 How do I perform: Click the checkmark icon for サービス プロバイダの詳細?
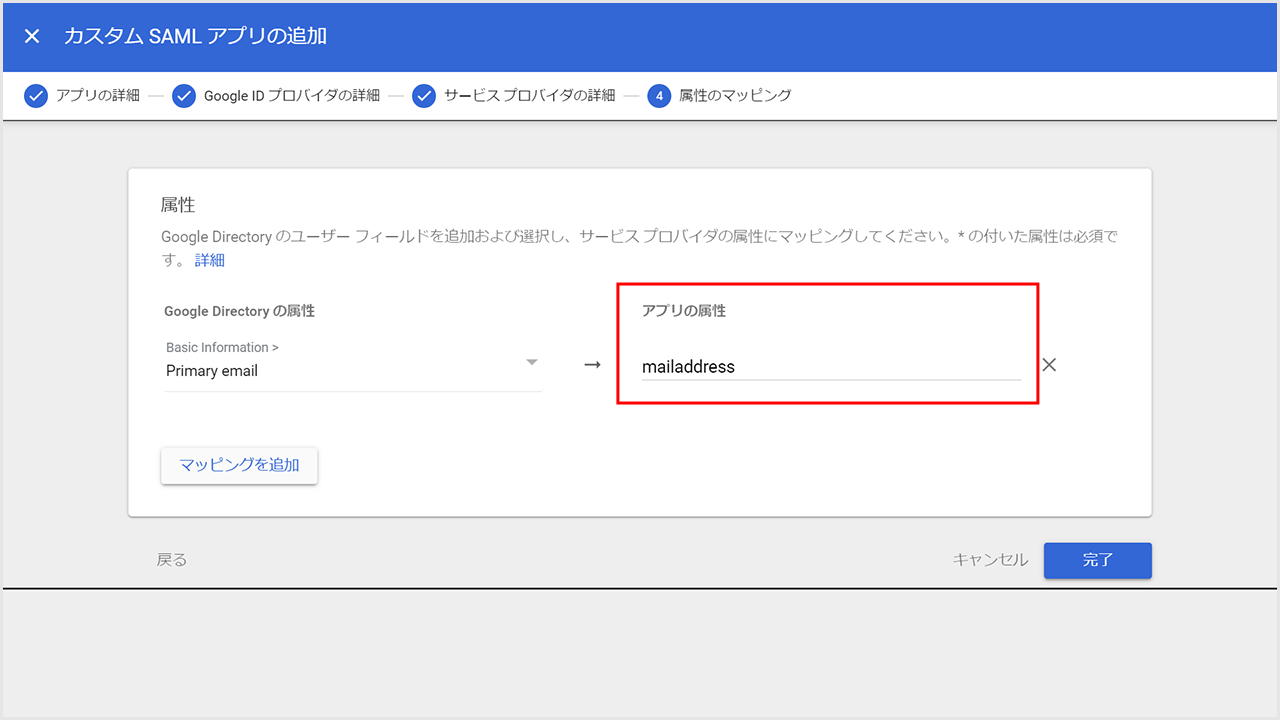pos(424,96)
